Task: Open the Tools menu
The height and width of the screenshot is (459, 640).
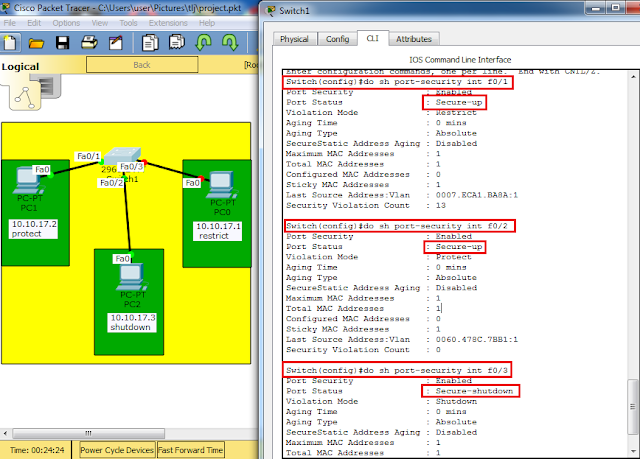Action: (128, 23)
